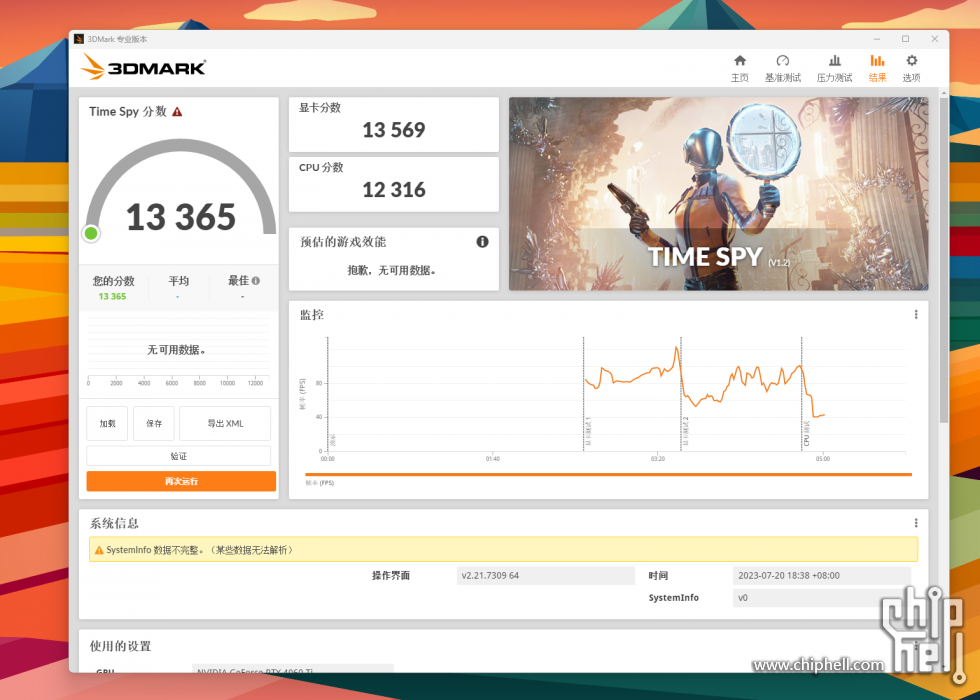
Task: Click the graphics test 1 marker line in chart
Action: (x=583, y=394)
